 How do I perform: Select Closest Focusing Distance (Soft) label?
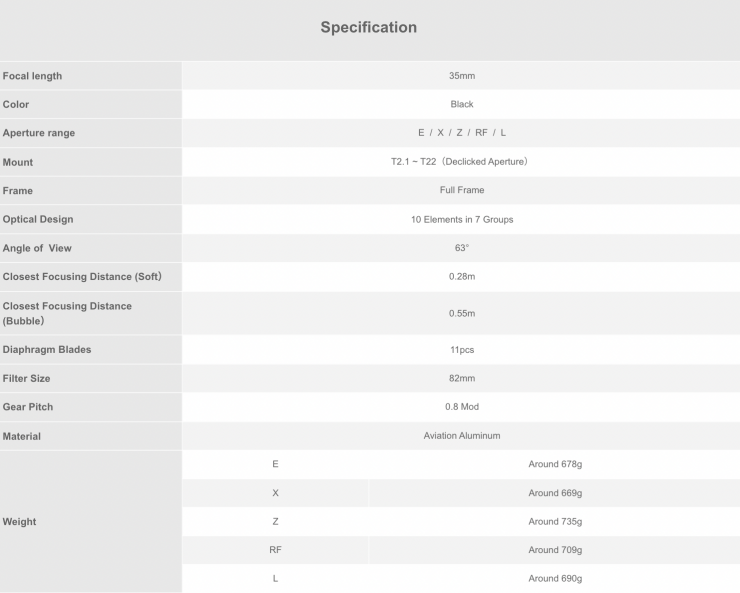click(x=82, y=277)
